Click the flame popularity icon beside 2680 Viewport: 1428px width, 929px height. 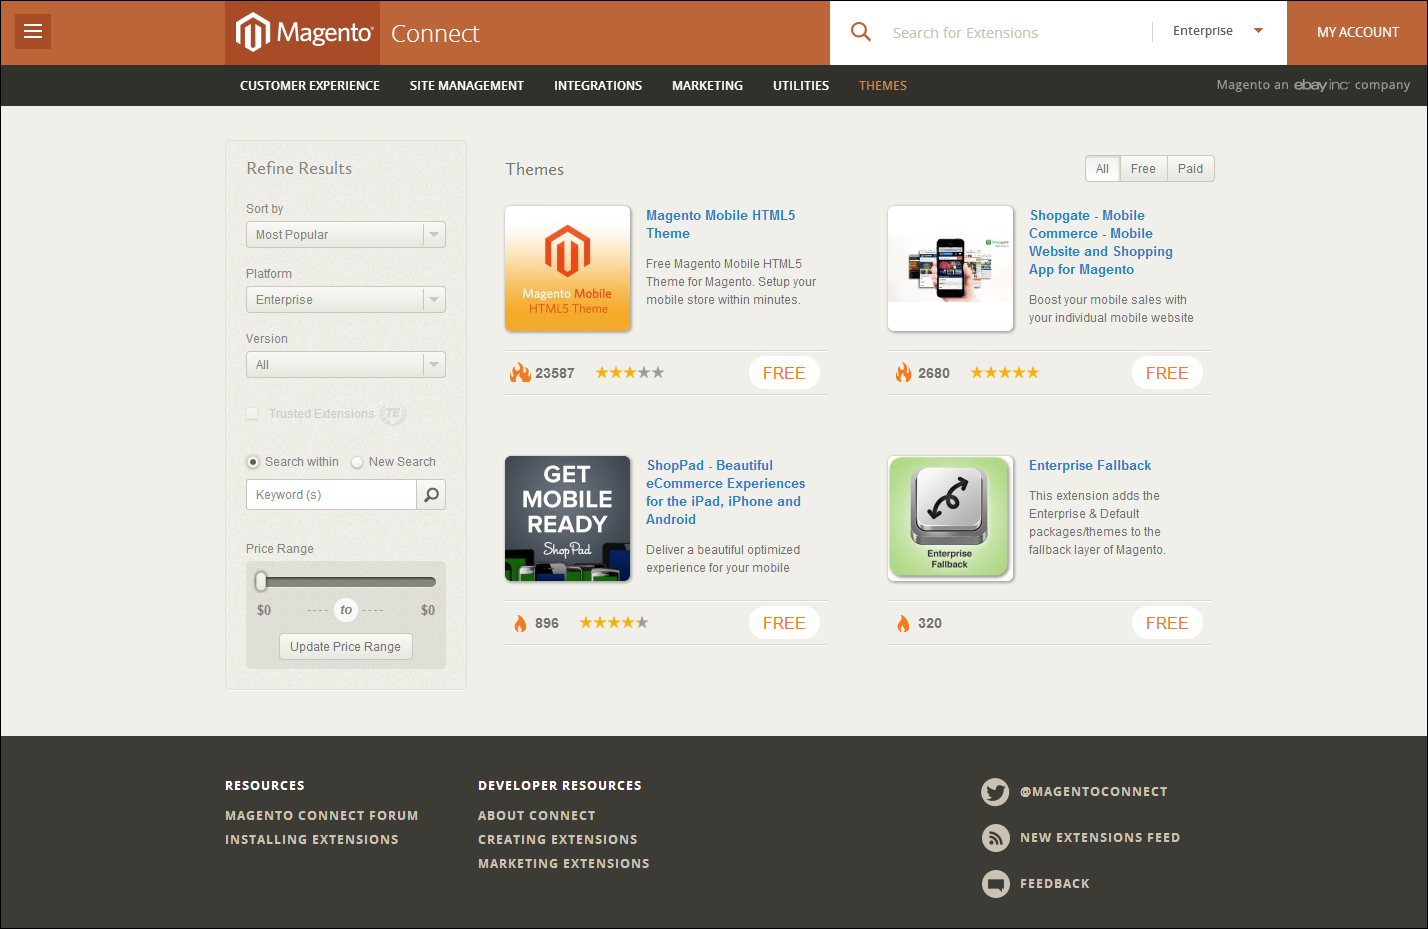coord(903,373)
